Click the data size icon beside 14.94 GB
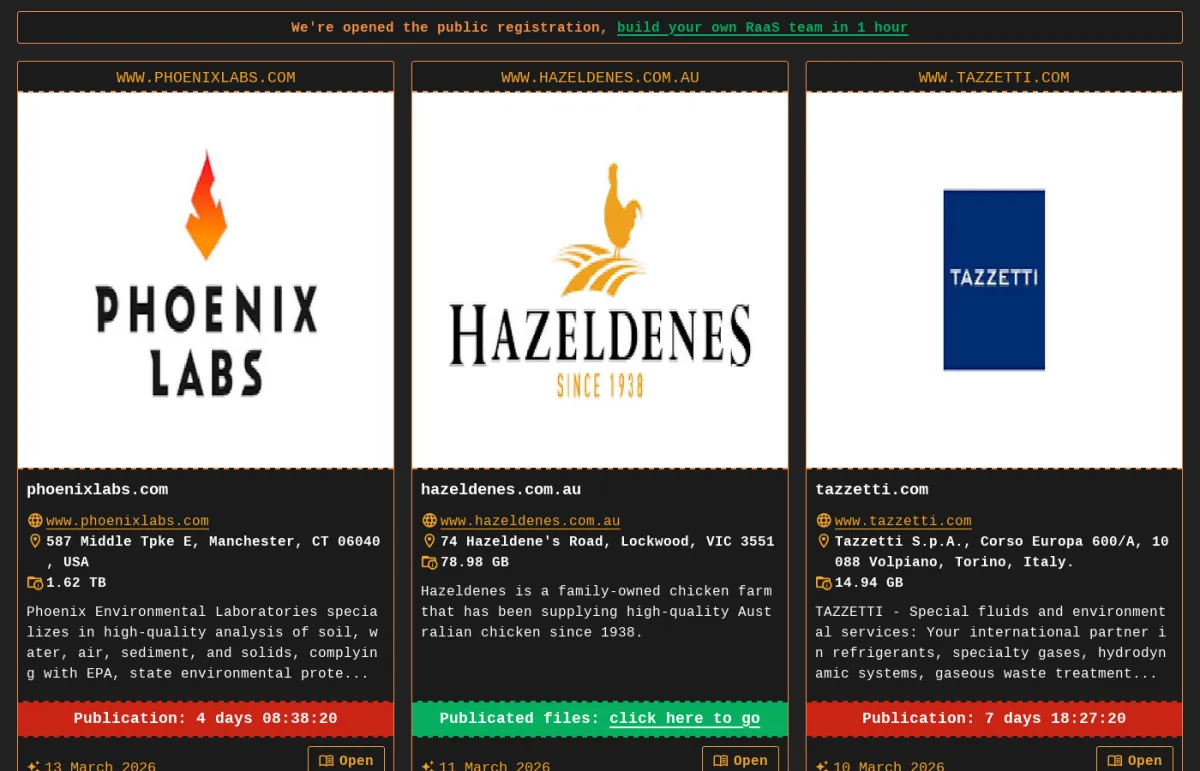This screenshot has width=1200, height=771. pos(824,583)
